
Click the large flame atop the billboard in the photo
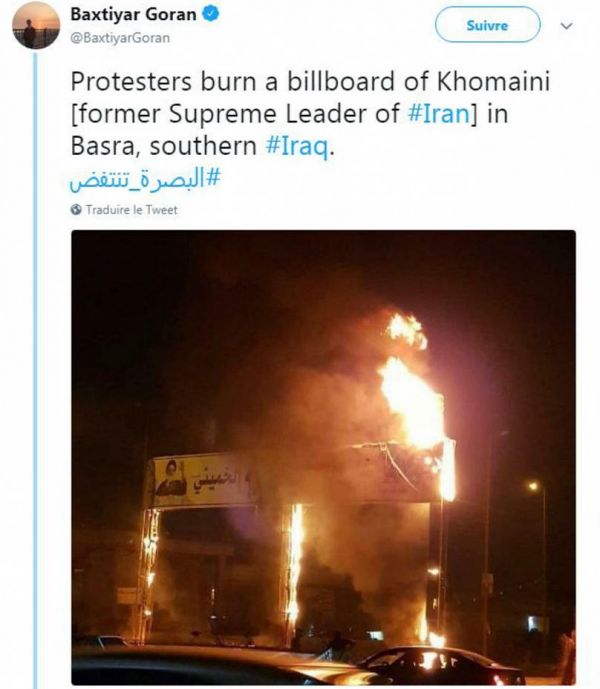[411, 402]
